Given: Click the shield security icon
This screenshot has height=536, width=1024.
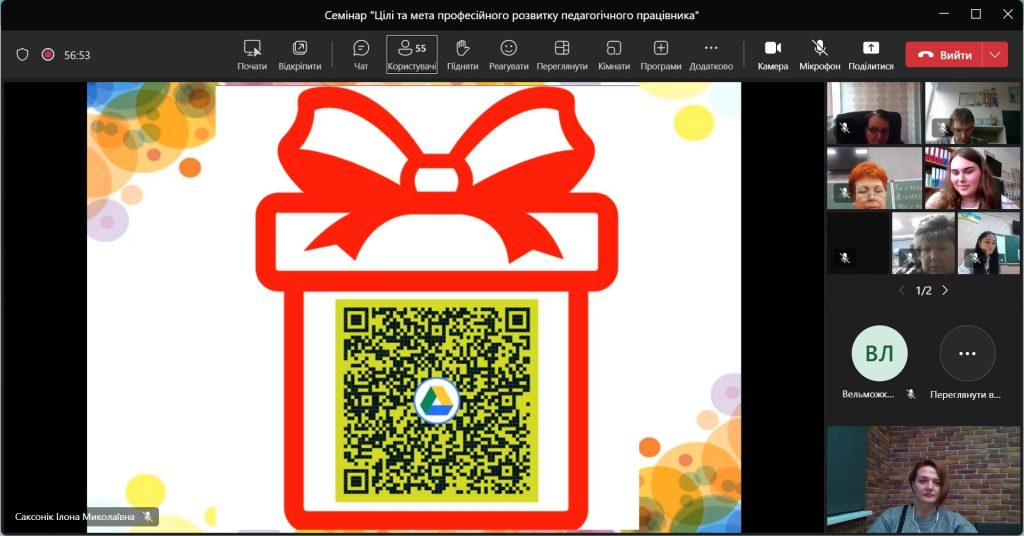Looking at the screenshot, I should 22,55.
